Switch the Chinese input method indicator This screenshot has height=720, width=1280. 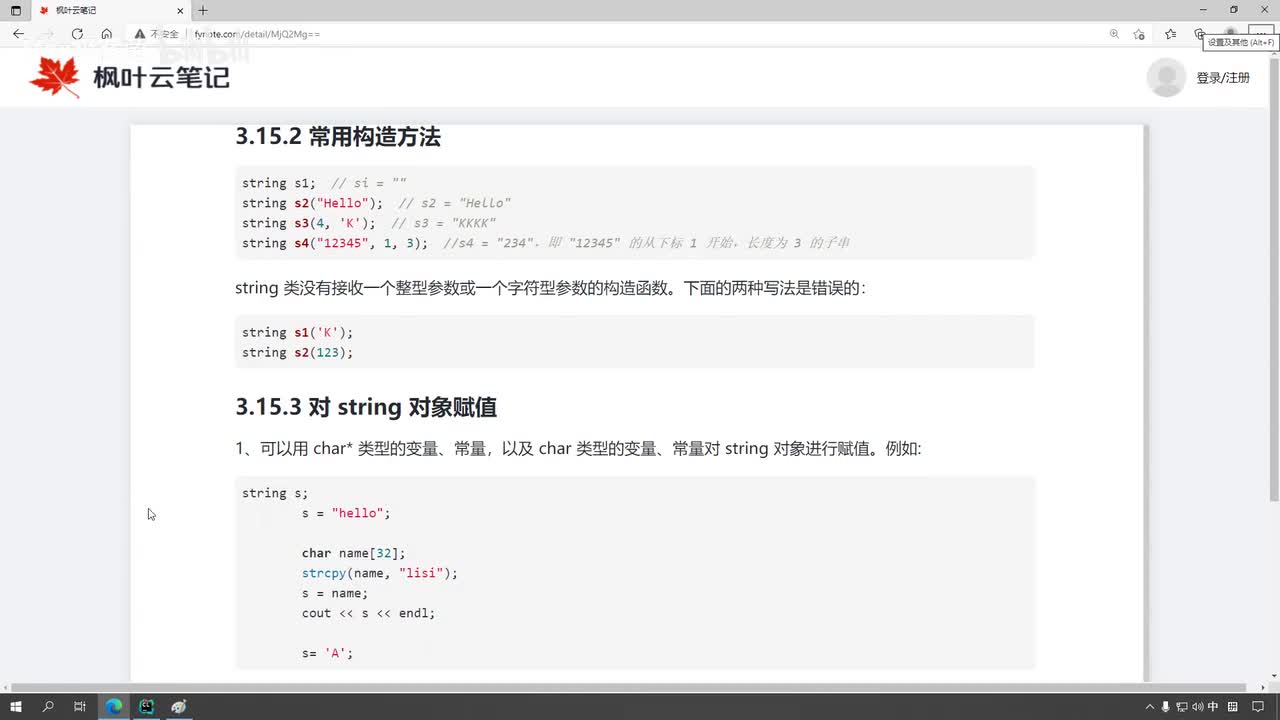click(1213, 707)
